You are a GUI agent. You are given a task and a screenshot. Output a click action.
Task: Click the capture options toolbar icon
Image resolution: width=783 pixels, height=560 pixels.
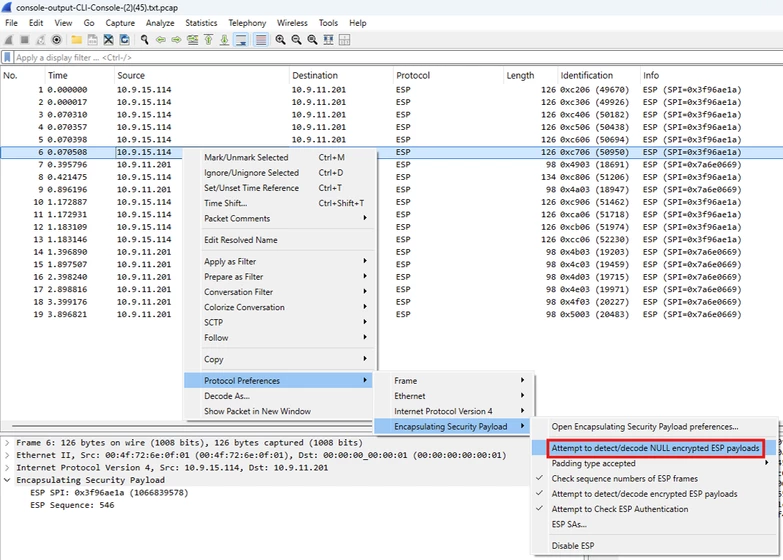(x=56, y=40)
